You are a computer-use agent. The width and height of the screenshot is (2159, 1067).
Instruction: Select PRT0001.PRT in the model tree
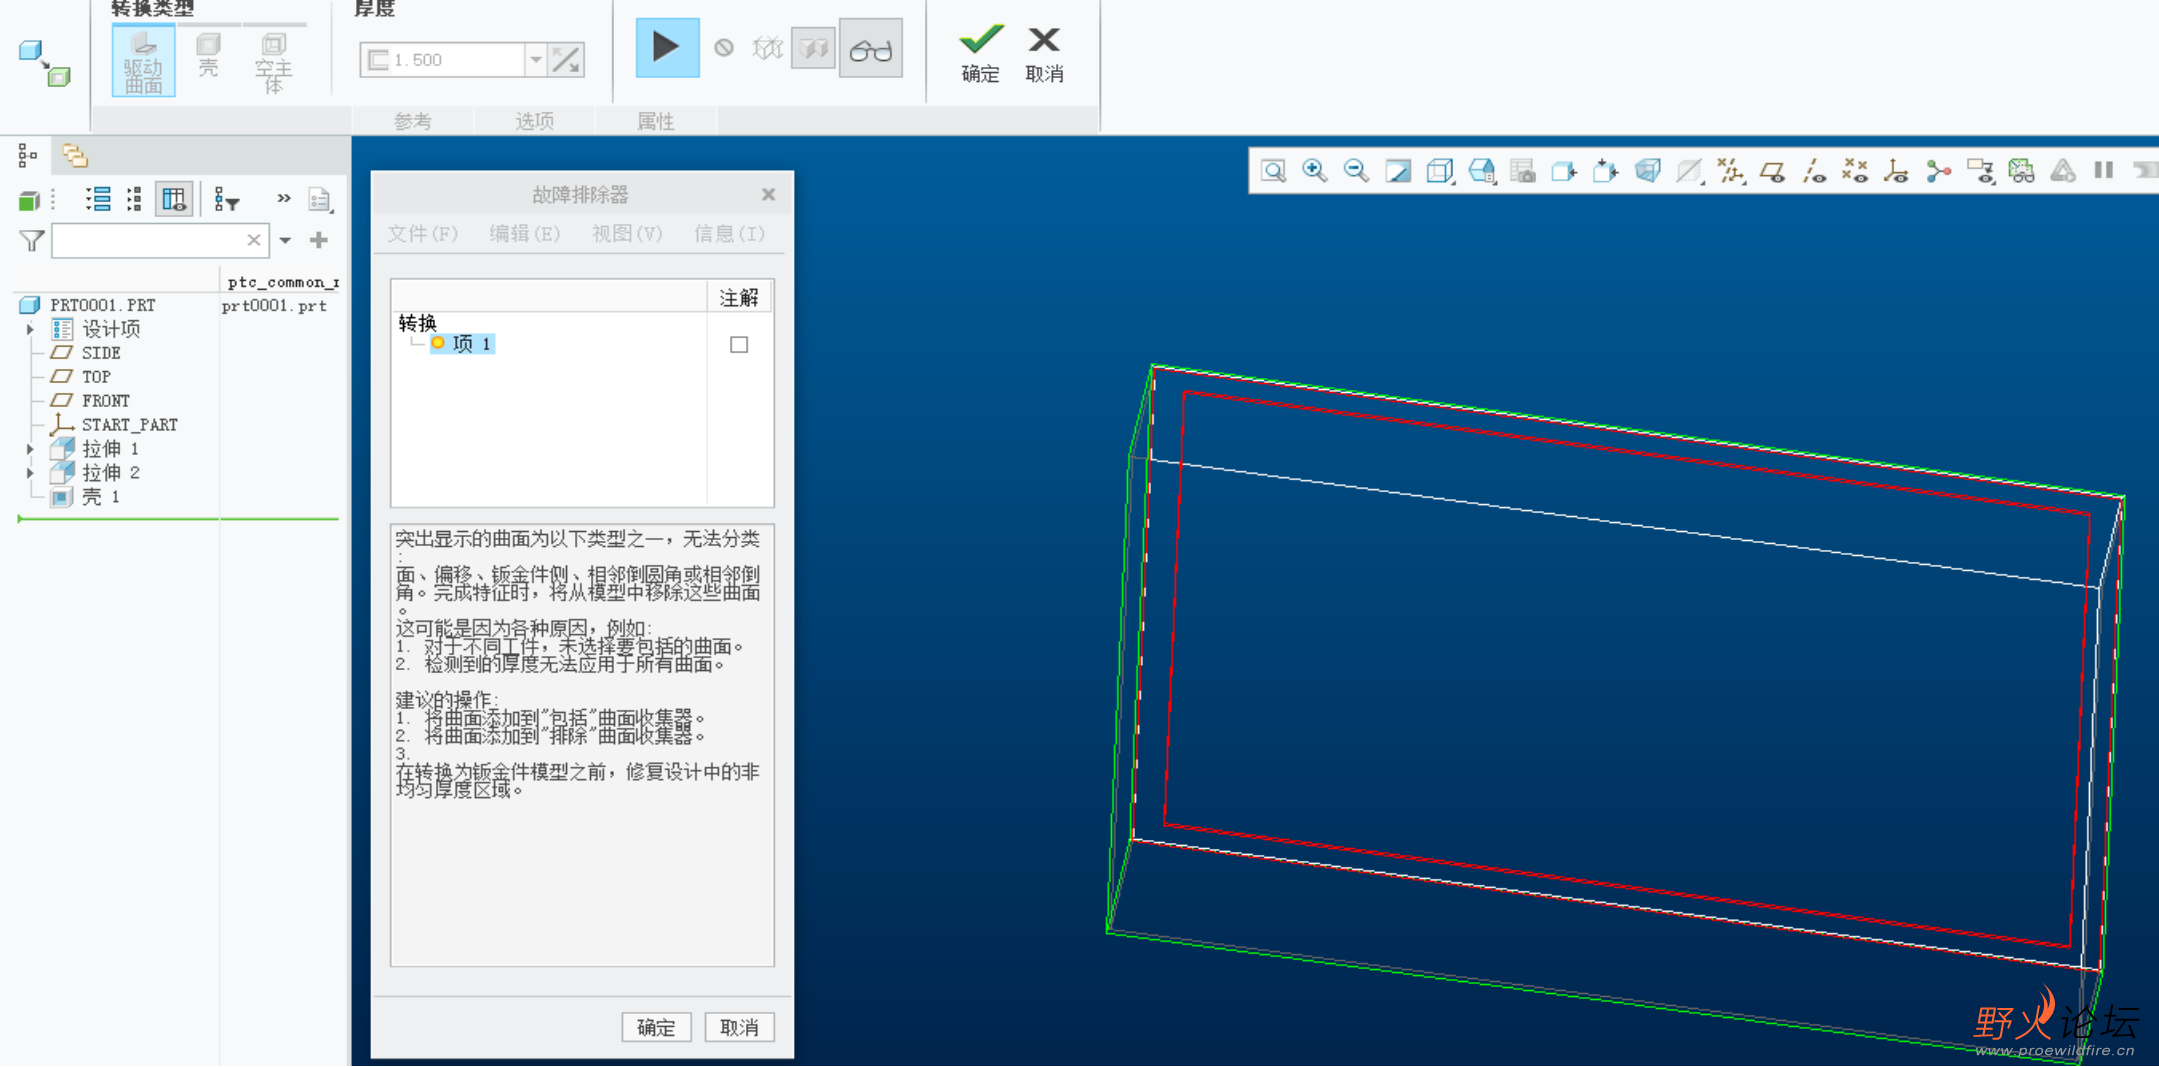103,305
